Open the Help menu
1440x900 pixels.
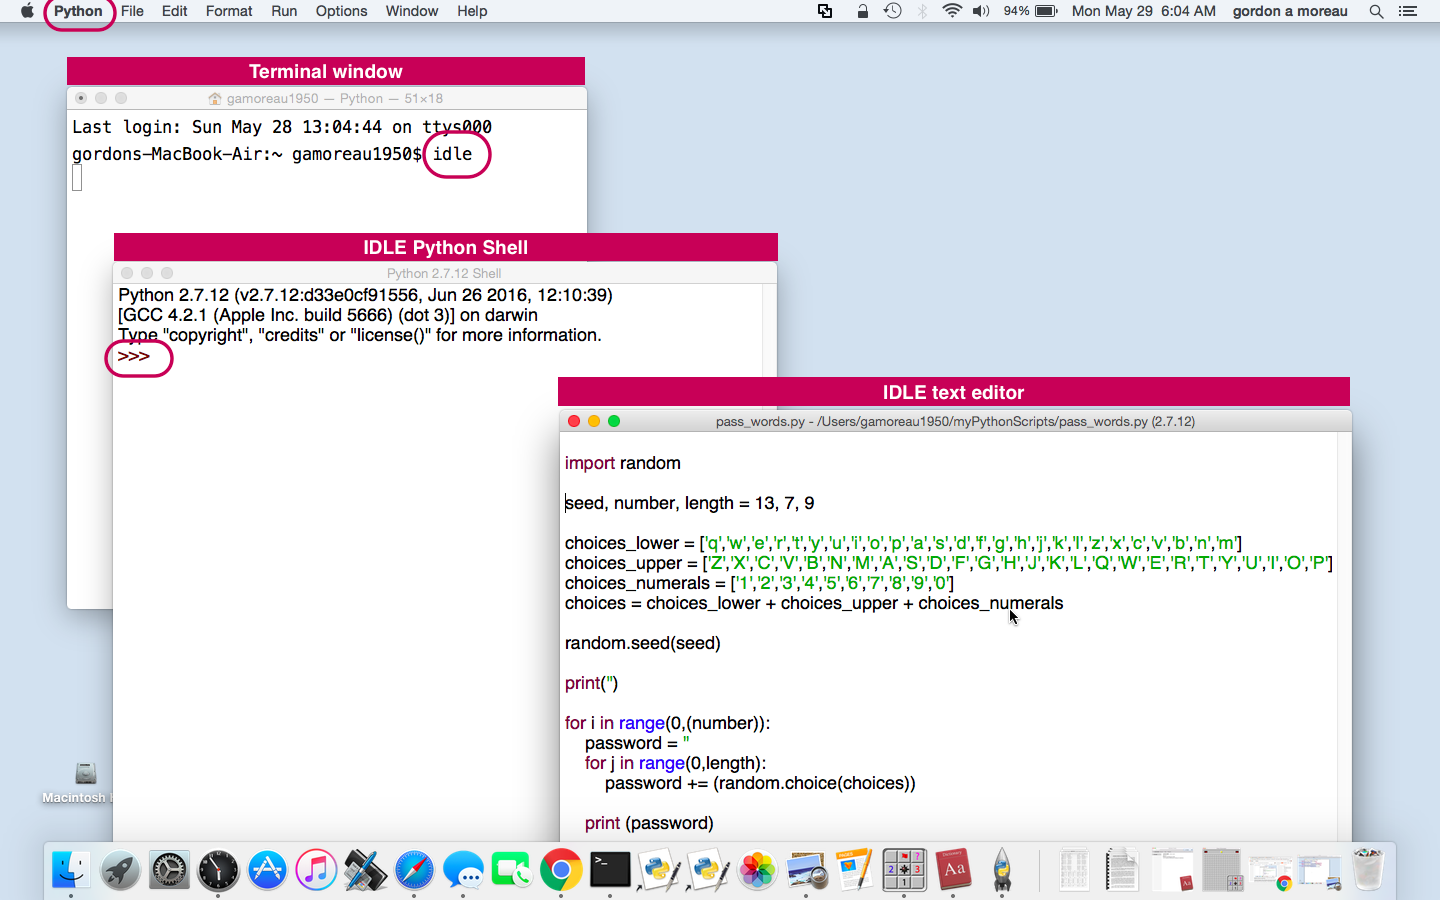(472, 11)
